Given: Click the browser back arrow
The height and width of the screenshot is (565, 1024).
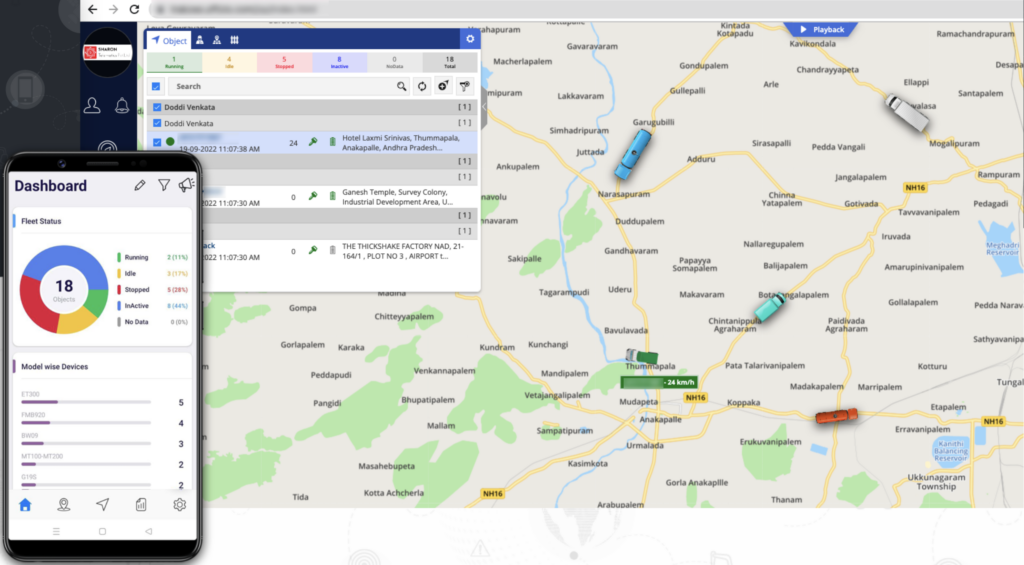Looking at the screenshot, I should tap(92, 9).
